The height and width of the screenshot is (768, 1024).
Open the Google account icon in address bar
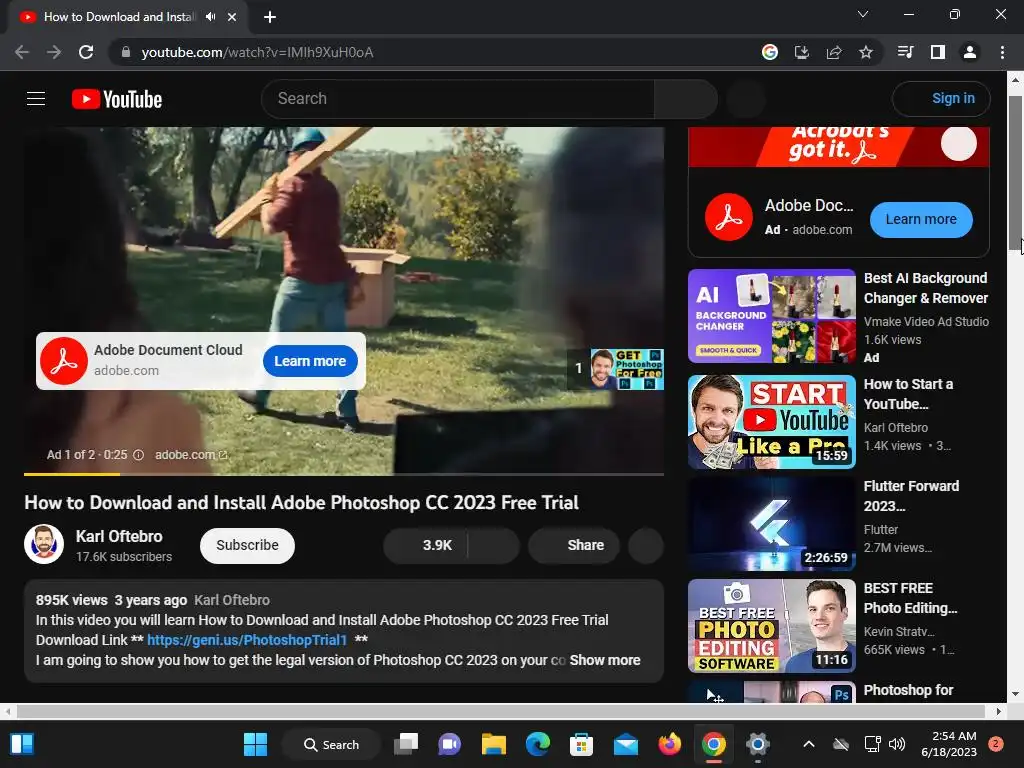click(770, 52)
